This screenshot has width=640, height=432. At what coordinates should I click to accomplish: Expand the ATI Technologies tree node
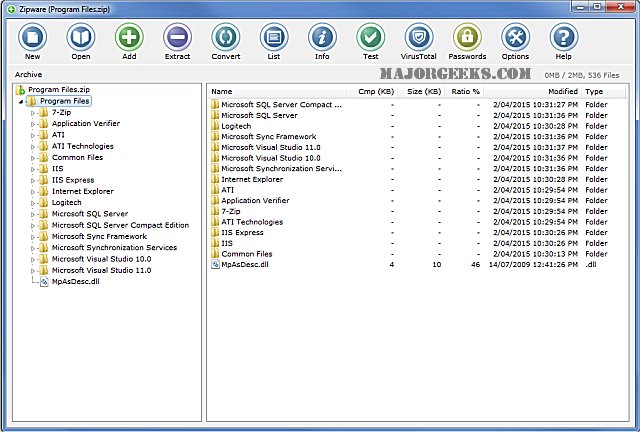(x=33, y=147)
